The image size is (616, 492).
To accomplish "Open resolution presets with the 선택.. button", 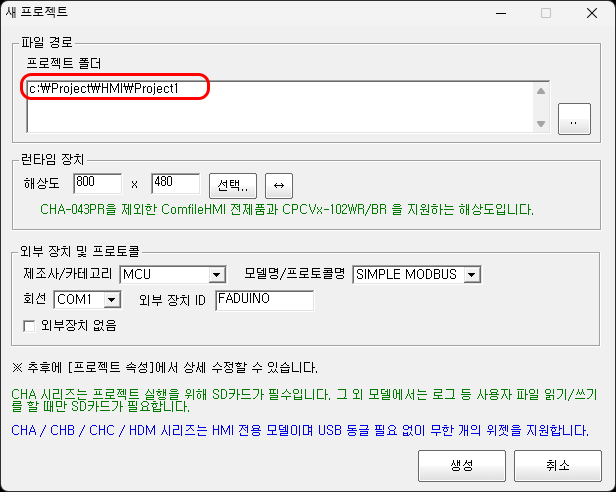I will [233, 186].
